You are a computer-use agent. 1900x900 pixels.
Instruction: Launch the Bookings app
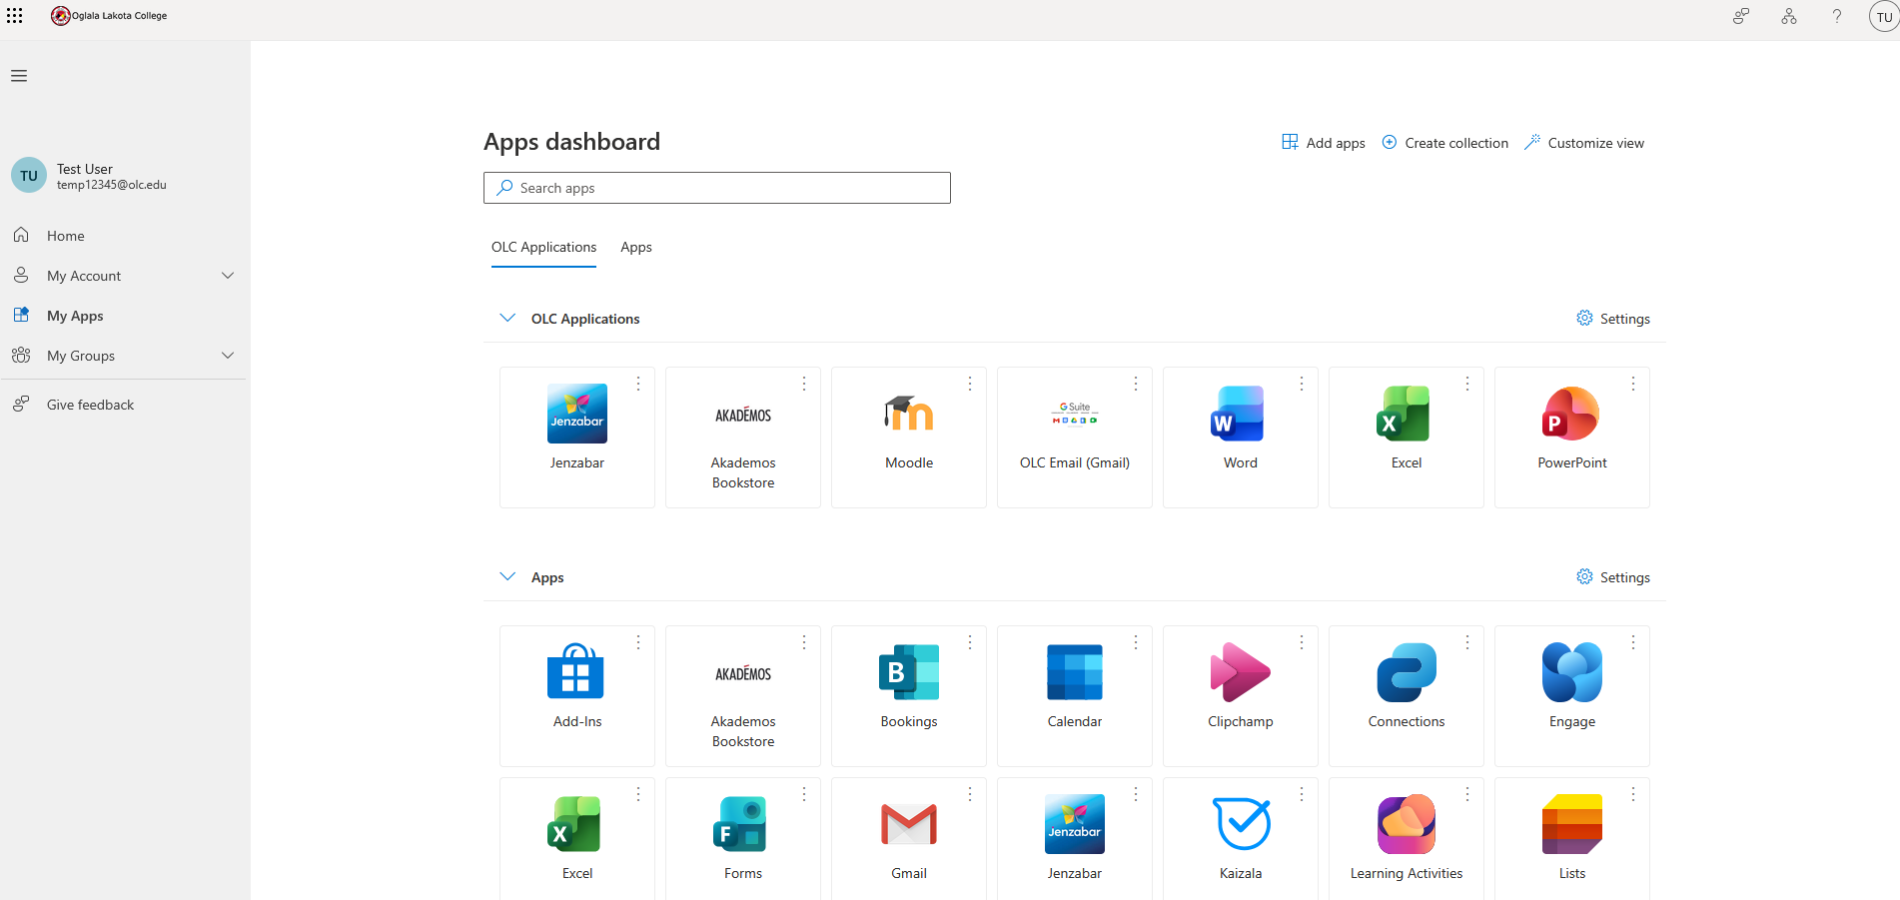point(909,696)
